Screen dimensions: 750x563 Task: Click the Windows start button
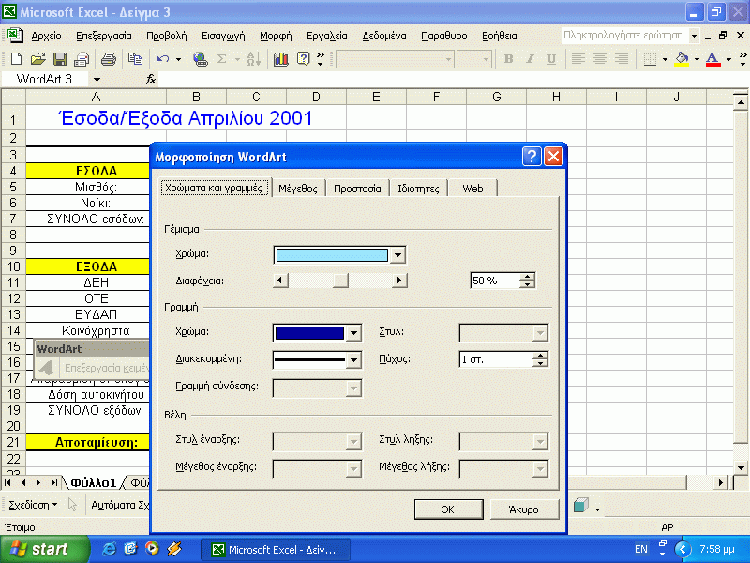tap(44, 549)
